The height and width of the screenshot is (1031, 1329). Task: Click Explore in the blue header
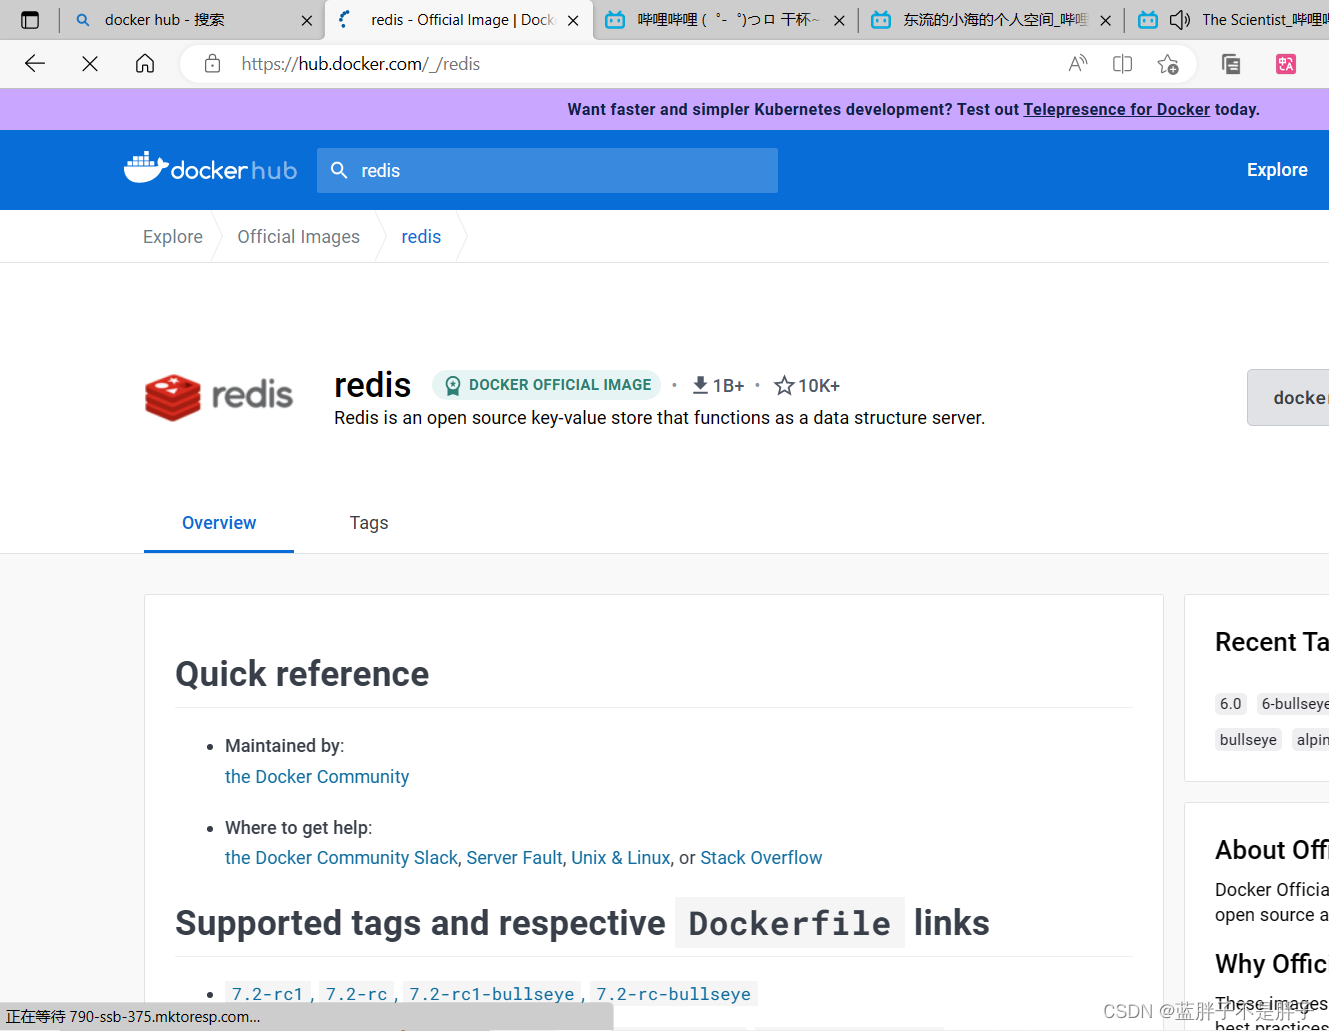coord(1277,170)
